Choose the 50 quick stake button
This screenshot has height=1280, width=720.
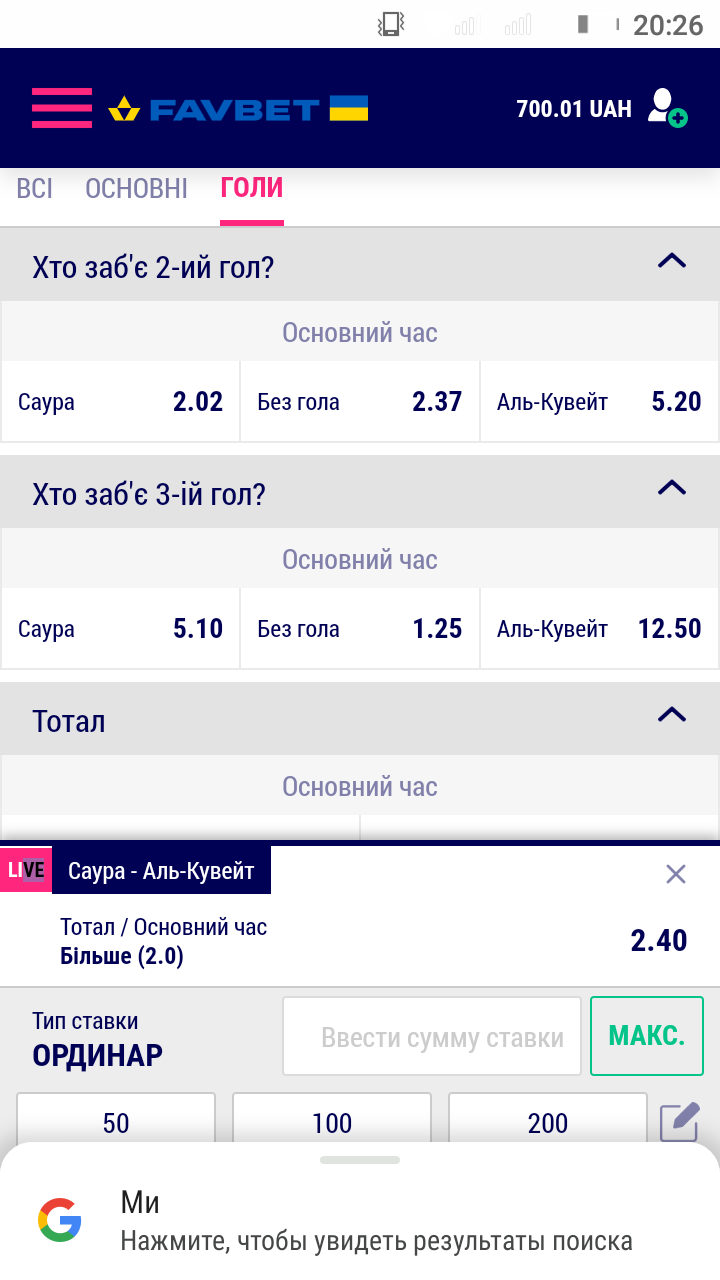pyautogui.click(x=116, y=1122)
